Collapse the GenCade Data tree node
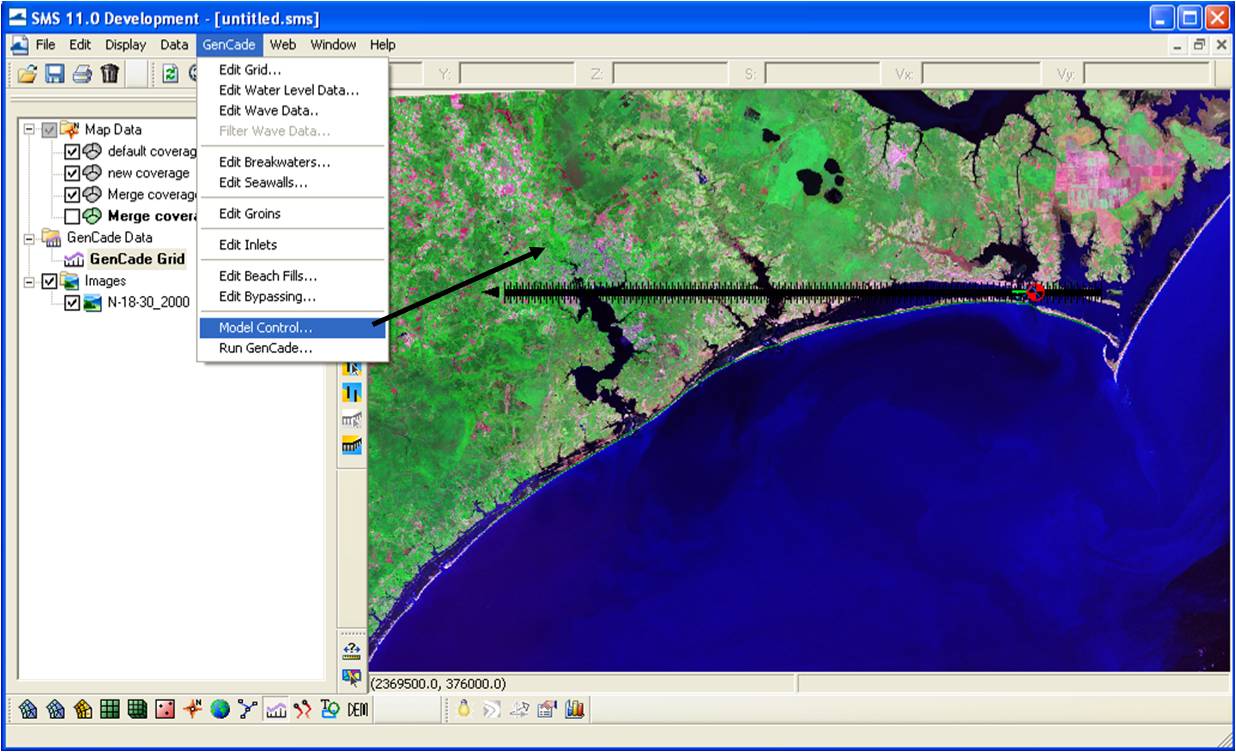 tap(29, 238)
